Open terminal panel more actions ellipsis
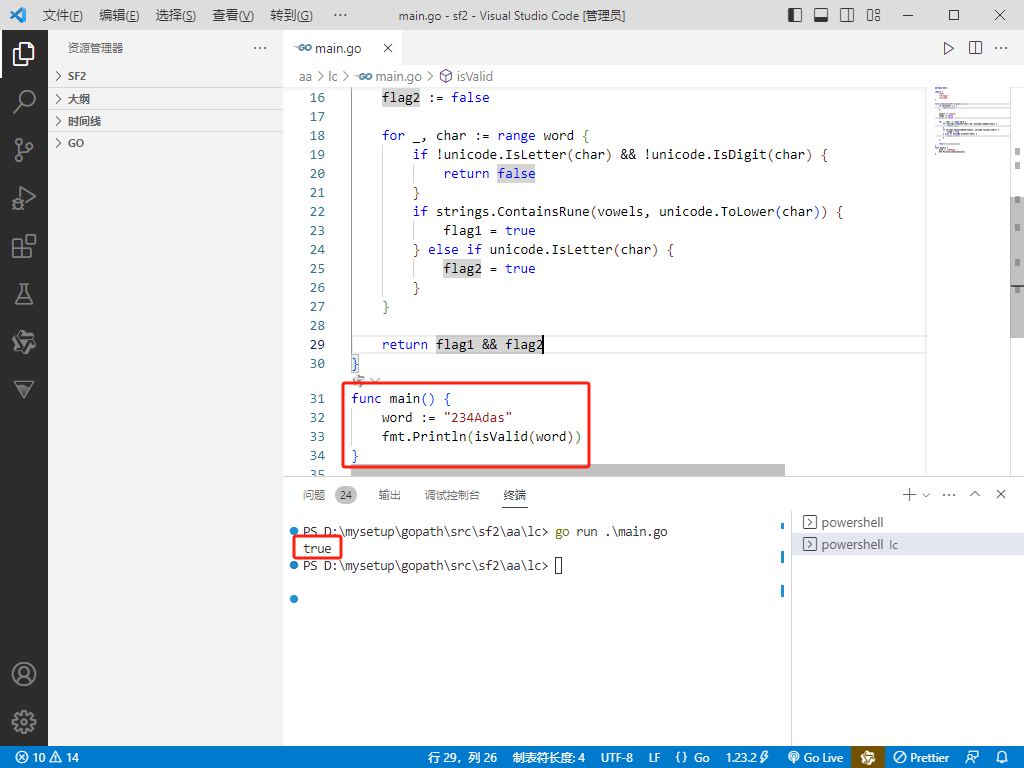 pyautogui.click(x=949, y=494)
